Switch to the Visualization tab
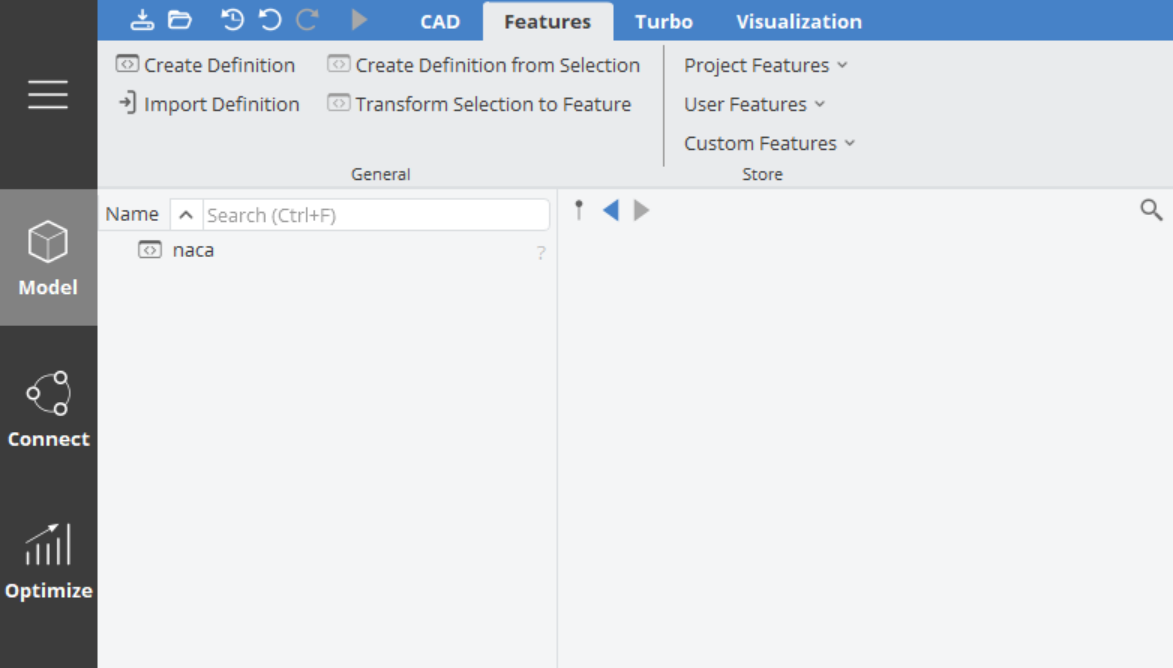 pos(798,21)
